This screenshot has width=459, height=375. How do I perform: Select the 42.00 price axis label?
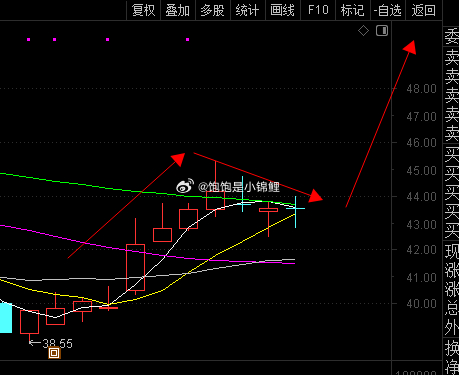coord(421,250)
